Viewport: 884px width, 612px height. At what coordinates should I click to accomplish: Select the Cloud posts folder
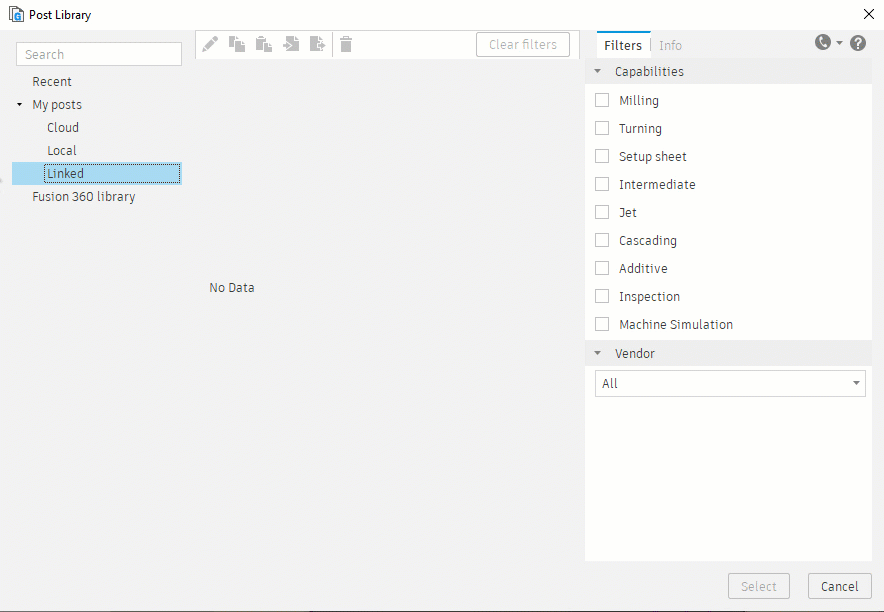pyautogui.click(x=63, y=127)
